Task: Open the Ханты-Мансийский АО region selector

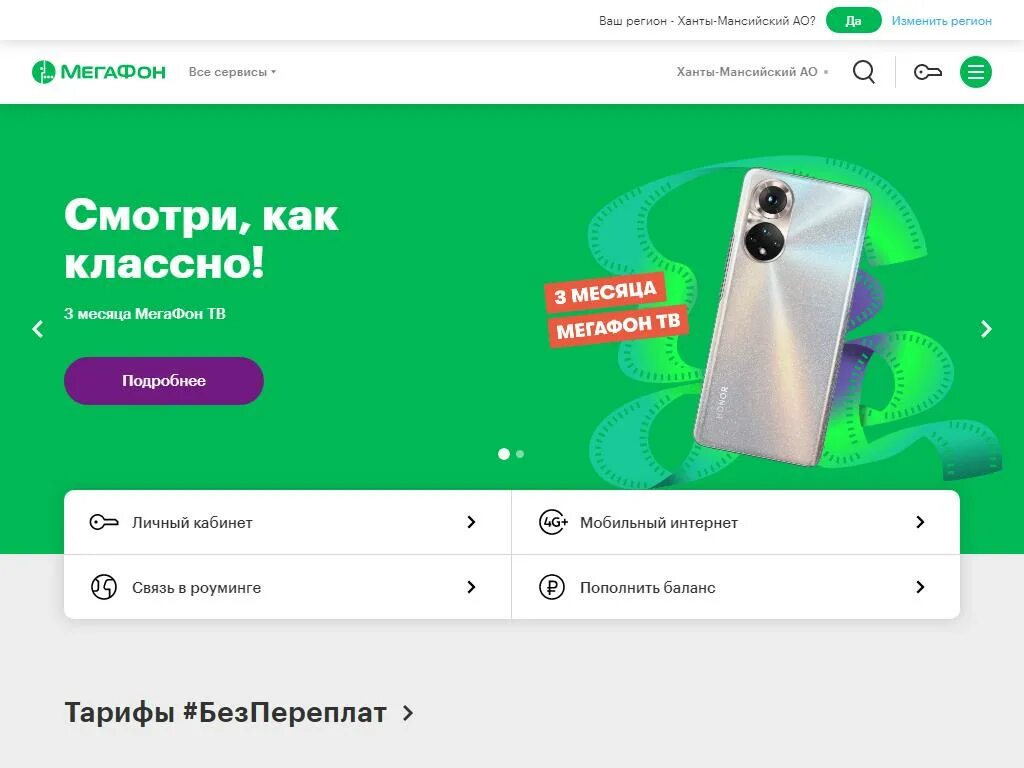Action: (x=752, y=72)
